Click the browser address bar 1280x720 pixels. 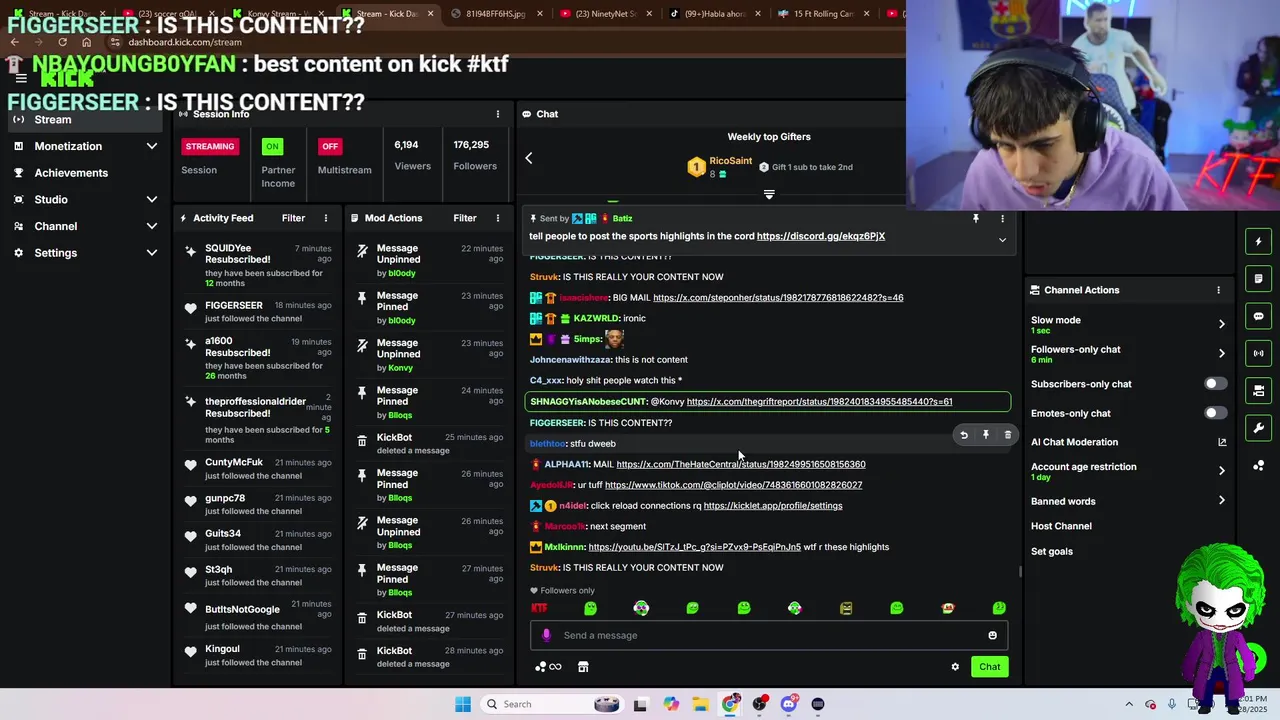pyautogui.click(x=500, y=42)
